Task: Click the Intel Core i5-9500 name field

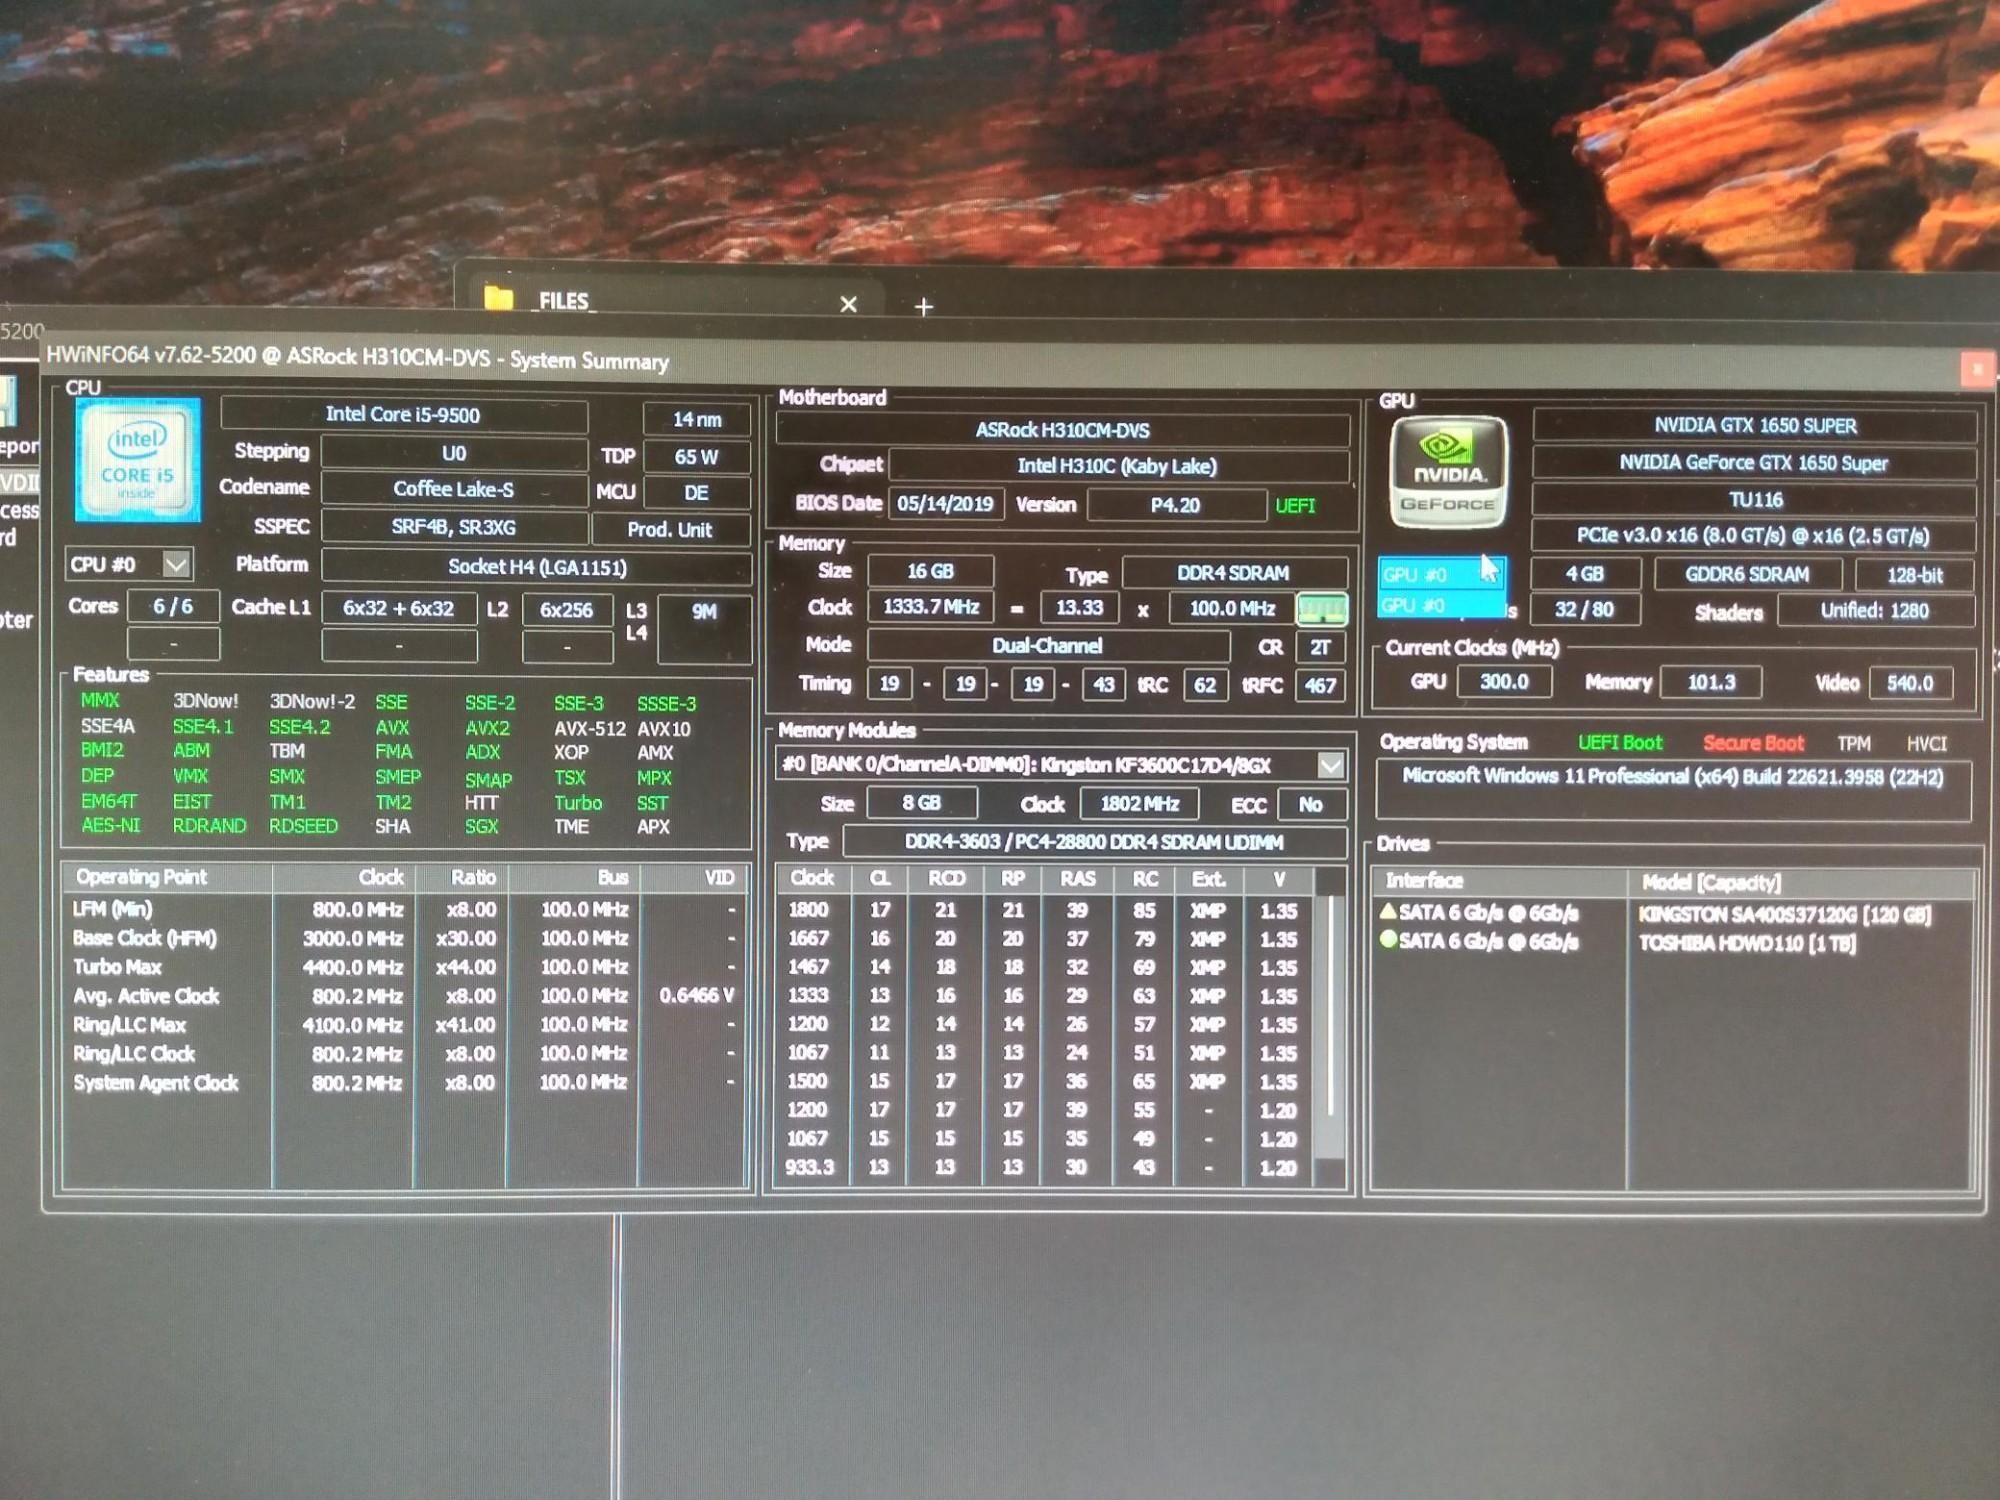Action: click(403, 414)
